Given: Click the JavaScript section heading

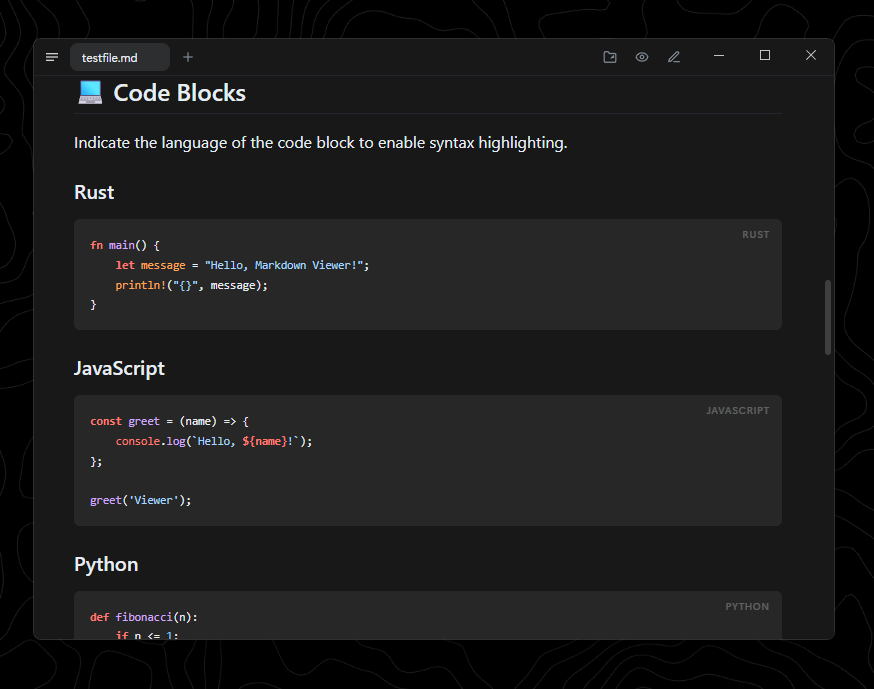Looking at the screenshot, I should [119, 368].
